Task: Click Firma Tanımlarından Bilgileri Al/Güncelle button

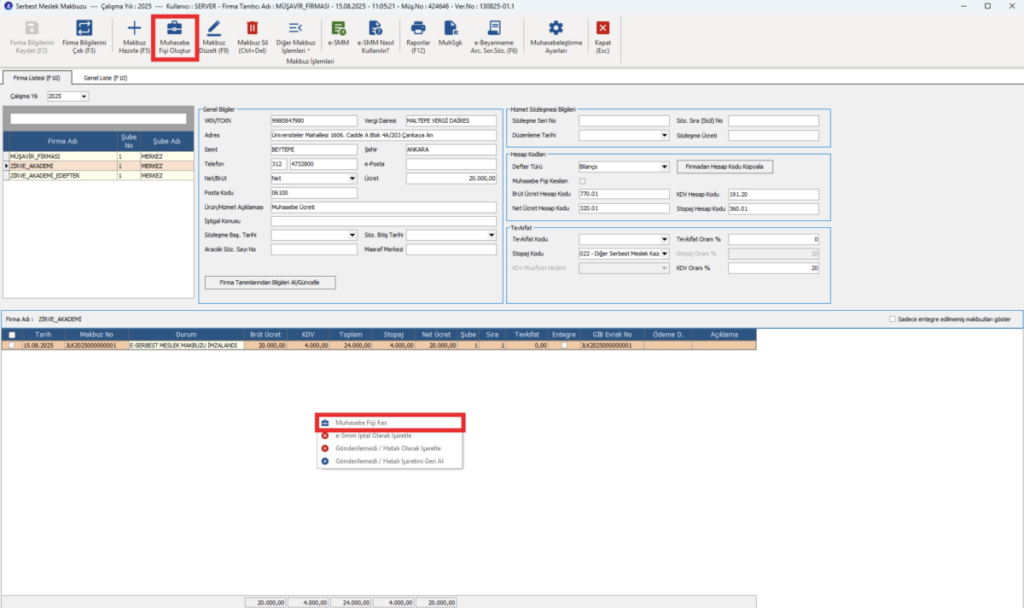Action: 270,283
